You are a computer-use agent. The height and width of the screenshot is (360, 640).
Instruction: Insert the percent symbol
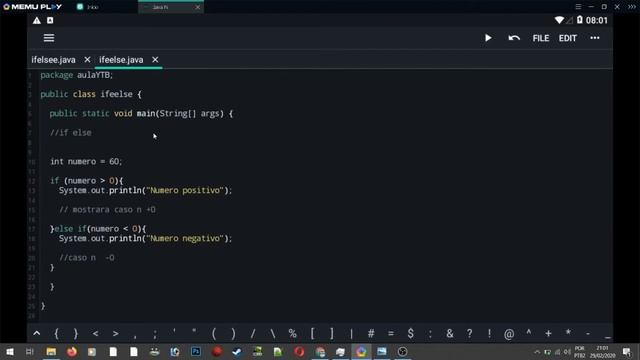(292, 333)
